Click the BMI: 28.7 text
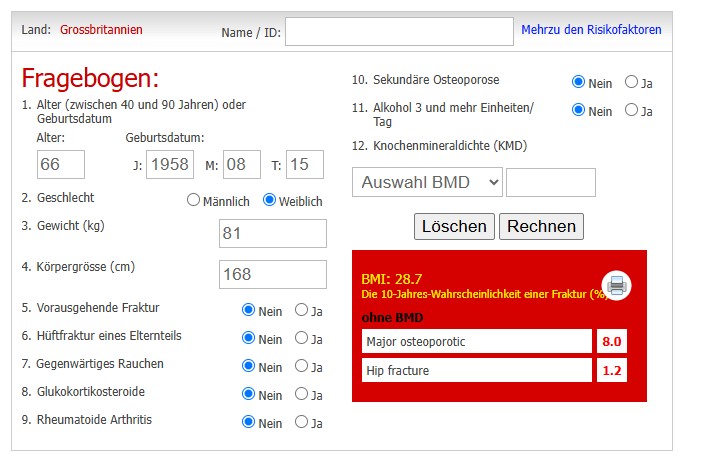Image resolution: width=708 pixels, height=464 pixels. (391, 279)
